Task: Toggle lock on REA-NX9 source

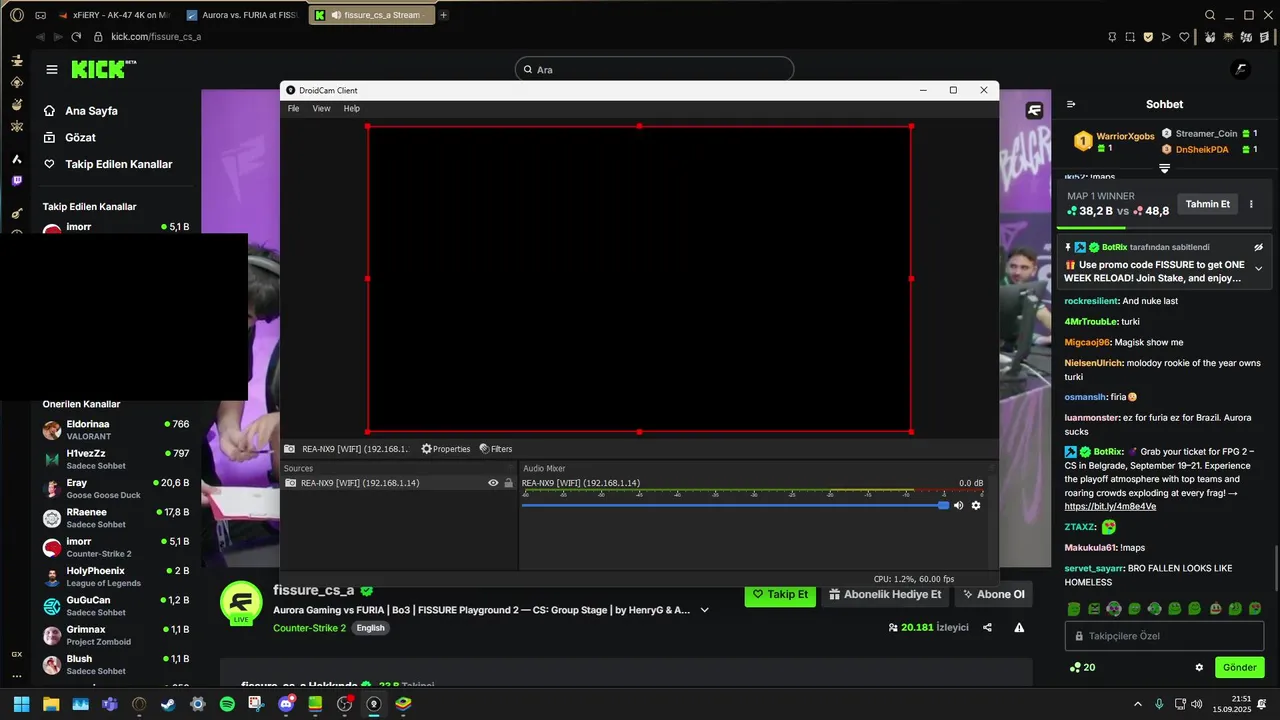Action: pyautogui.click(x=508, y=483)
